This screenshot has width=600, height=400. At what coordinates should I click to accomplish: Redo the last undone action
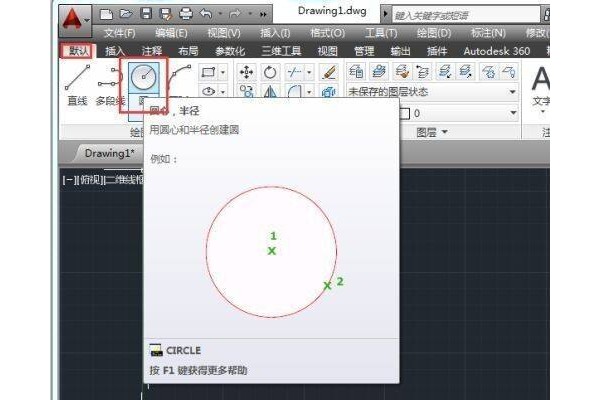[x=235, y=15]
